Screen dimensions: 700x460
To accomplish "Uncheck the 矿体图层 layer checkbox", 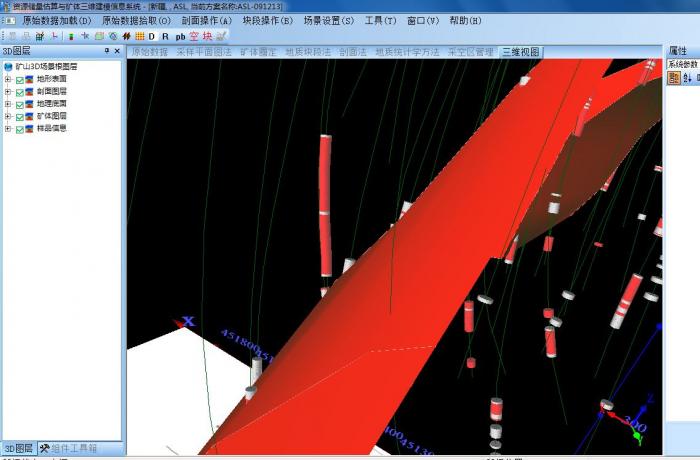I will pos(20,116).
